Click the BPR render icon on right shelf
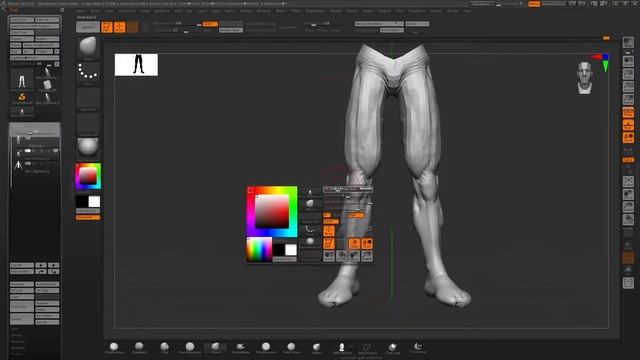 click(x=628, y=42)
